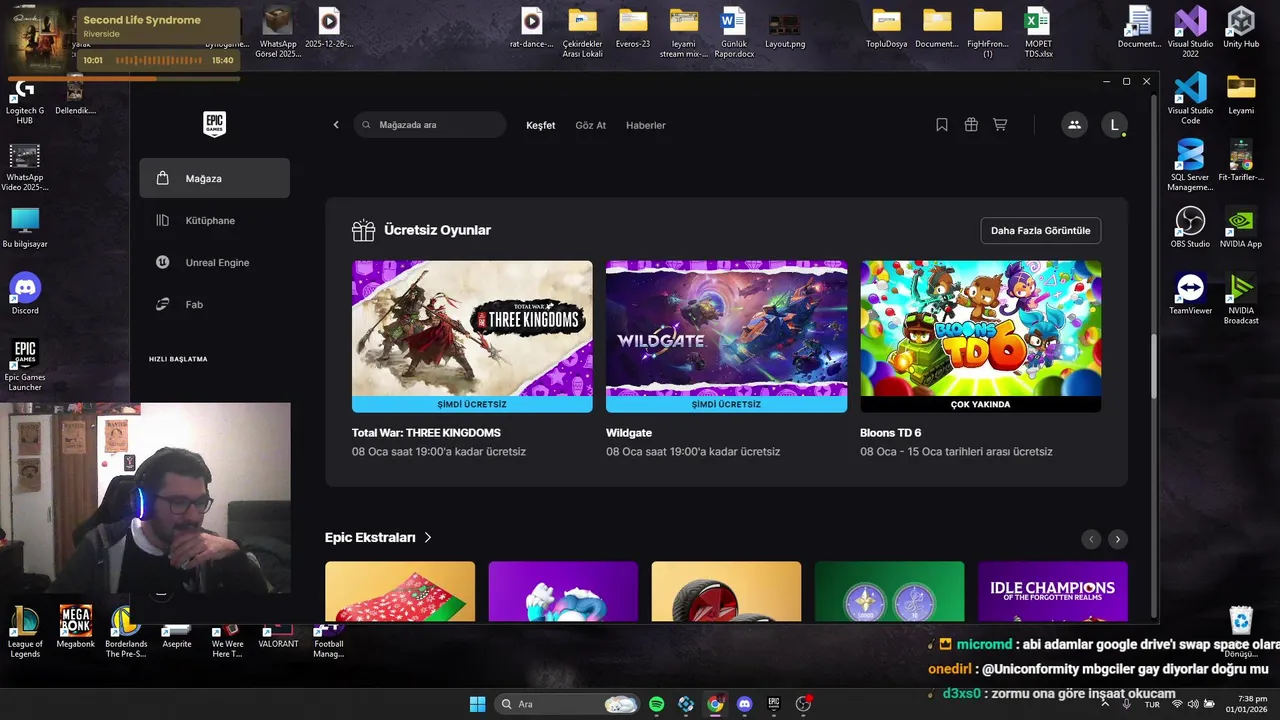Open the NVIDIA Broadcast desktop shortcut
Screen dimensions: 1280x720
pos(1241,298)
